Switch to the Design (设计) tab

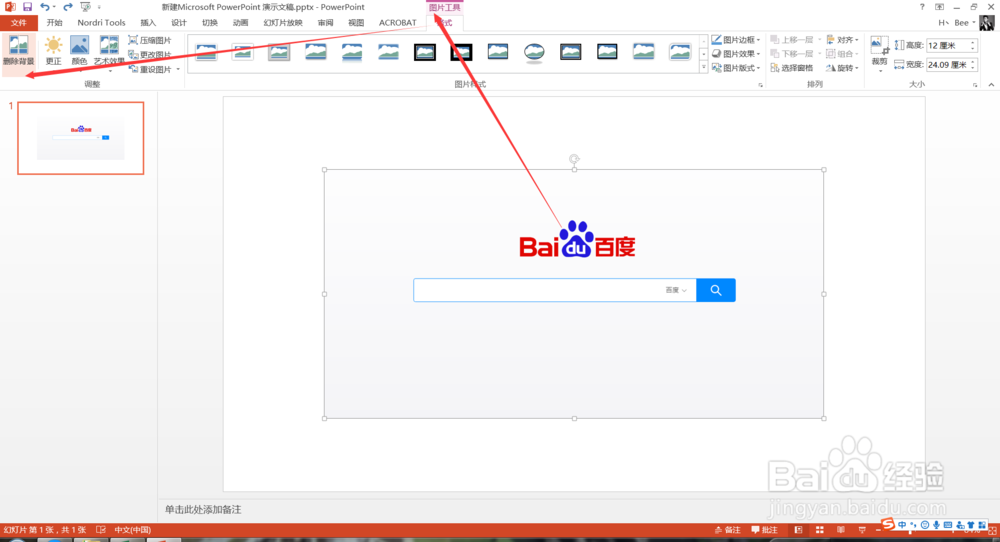(179, 22)
